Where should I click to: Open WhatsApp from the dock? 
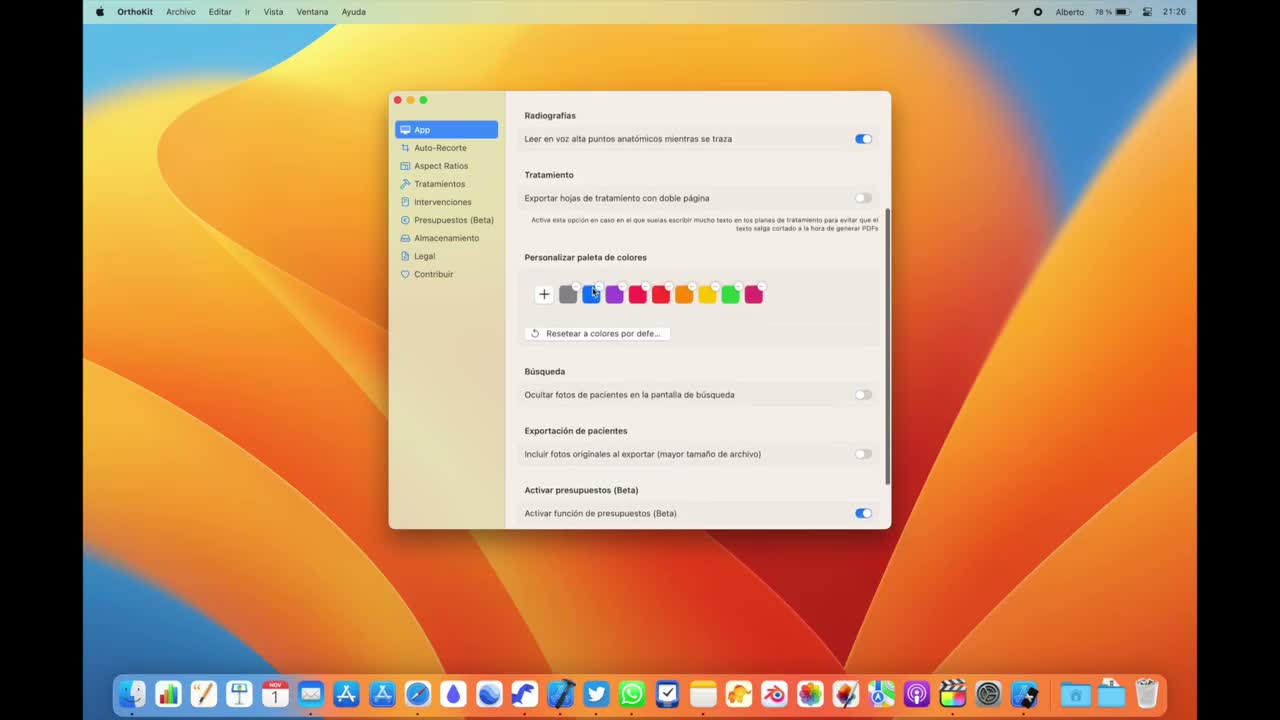point(632,693)
